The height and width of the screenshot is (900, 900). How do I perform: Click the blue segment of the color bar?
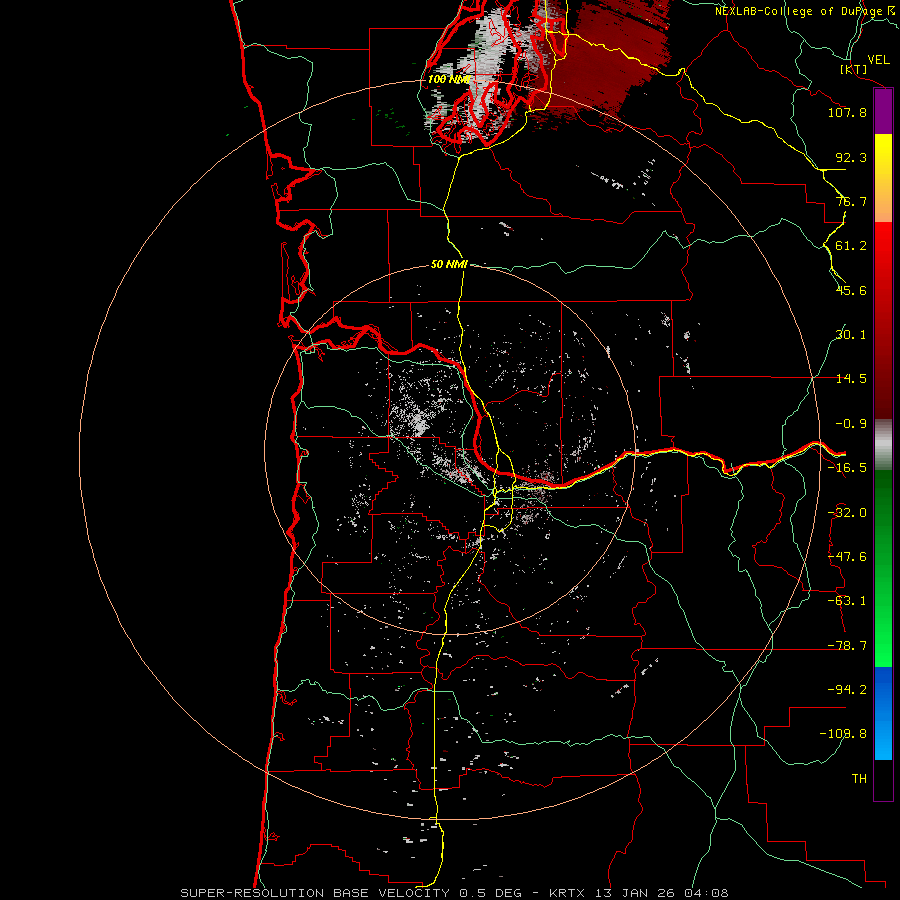(x=883, y=713)
